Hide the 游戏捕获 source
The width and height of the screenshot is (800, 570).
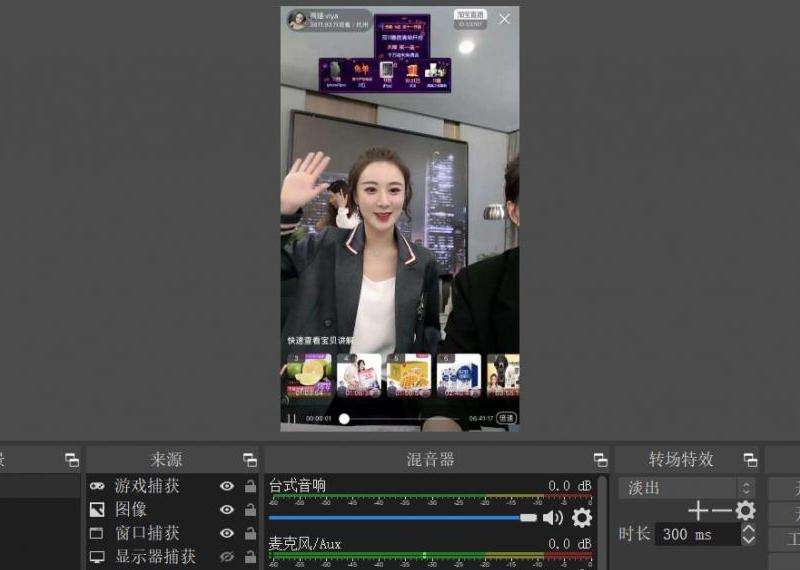227,486
